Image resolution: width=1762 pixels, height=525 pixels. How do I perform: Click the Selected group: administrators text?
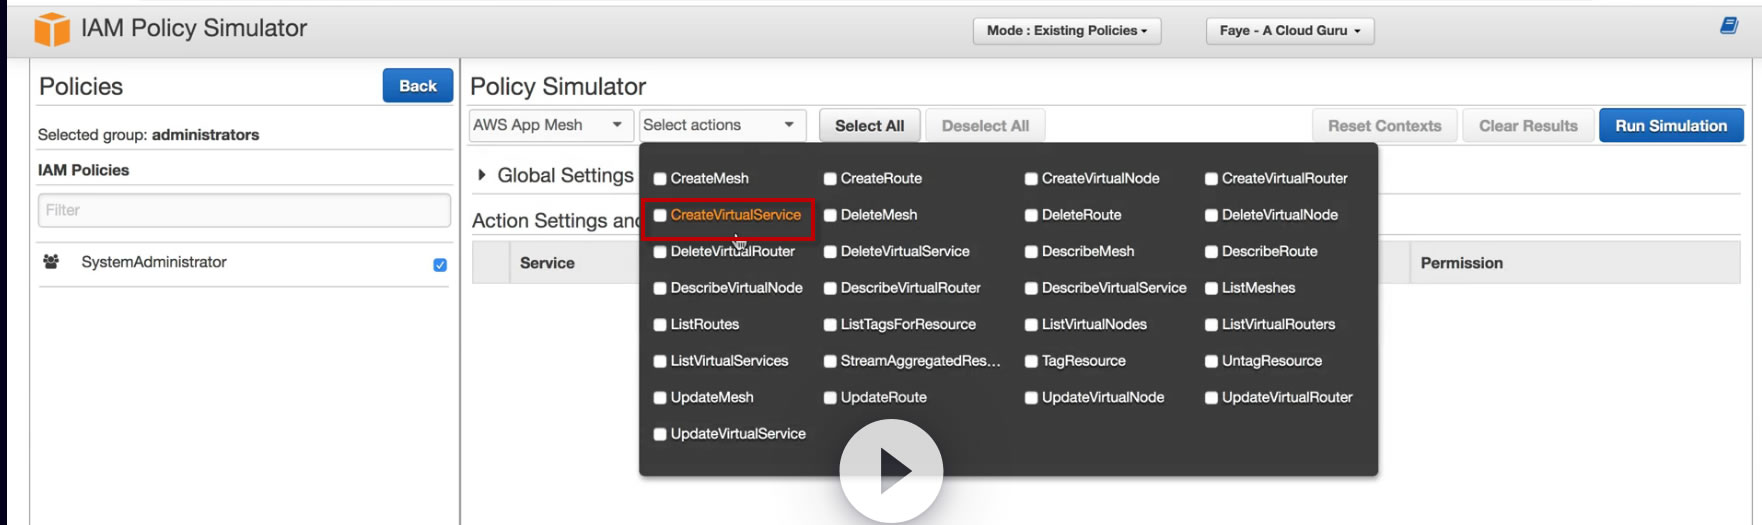[x=148, y=135]
